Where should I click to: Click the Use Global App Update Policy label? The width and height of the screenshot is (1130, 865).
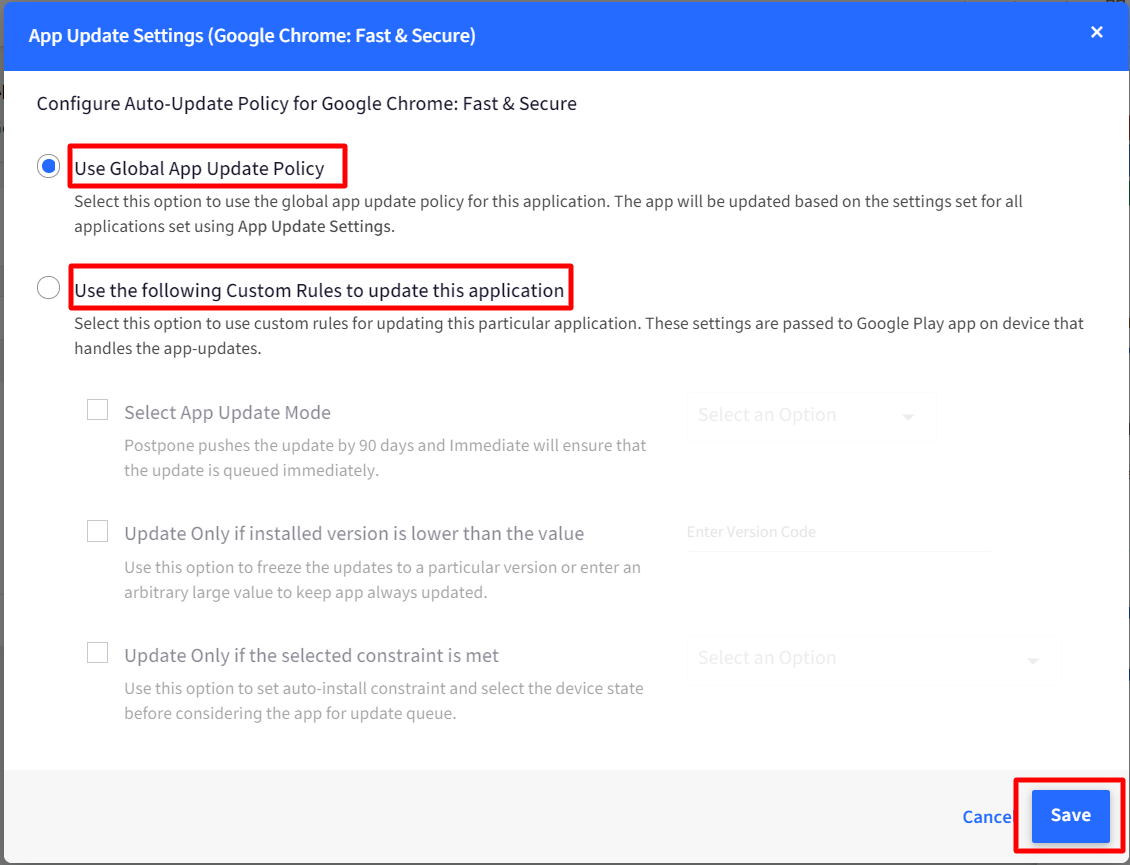coord(200,169)
